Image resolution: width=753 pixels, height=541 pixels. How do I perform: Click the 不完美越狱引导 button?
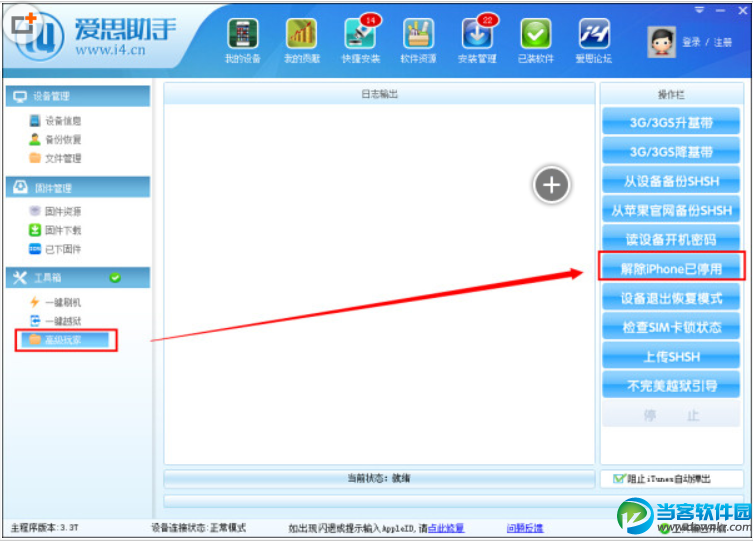tap(671, 385)
